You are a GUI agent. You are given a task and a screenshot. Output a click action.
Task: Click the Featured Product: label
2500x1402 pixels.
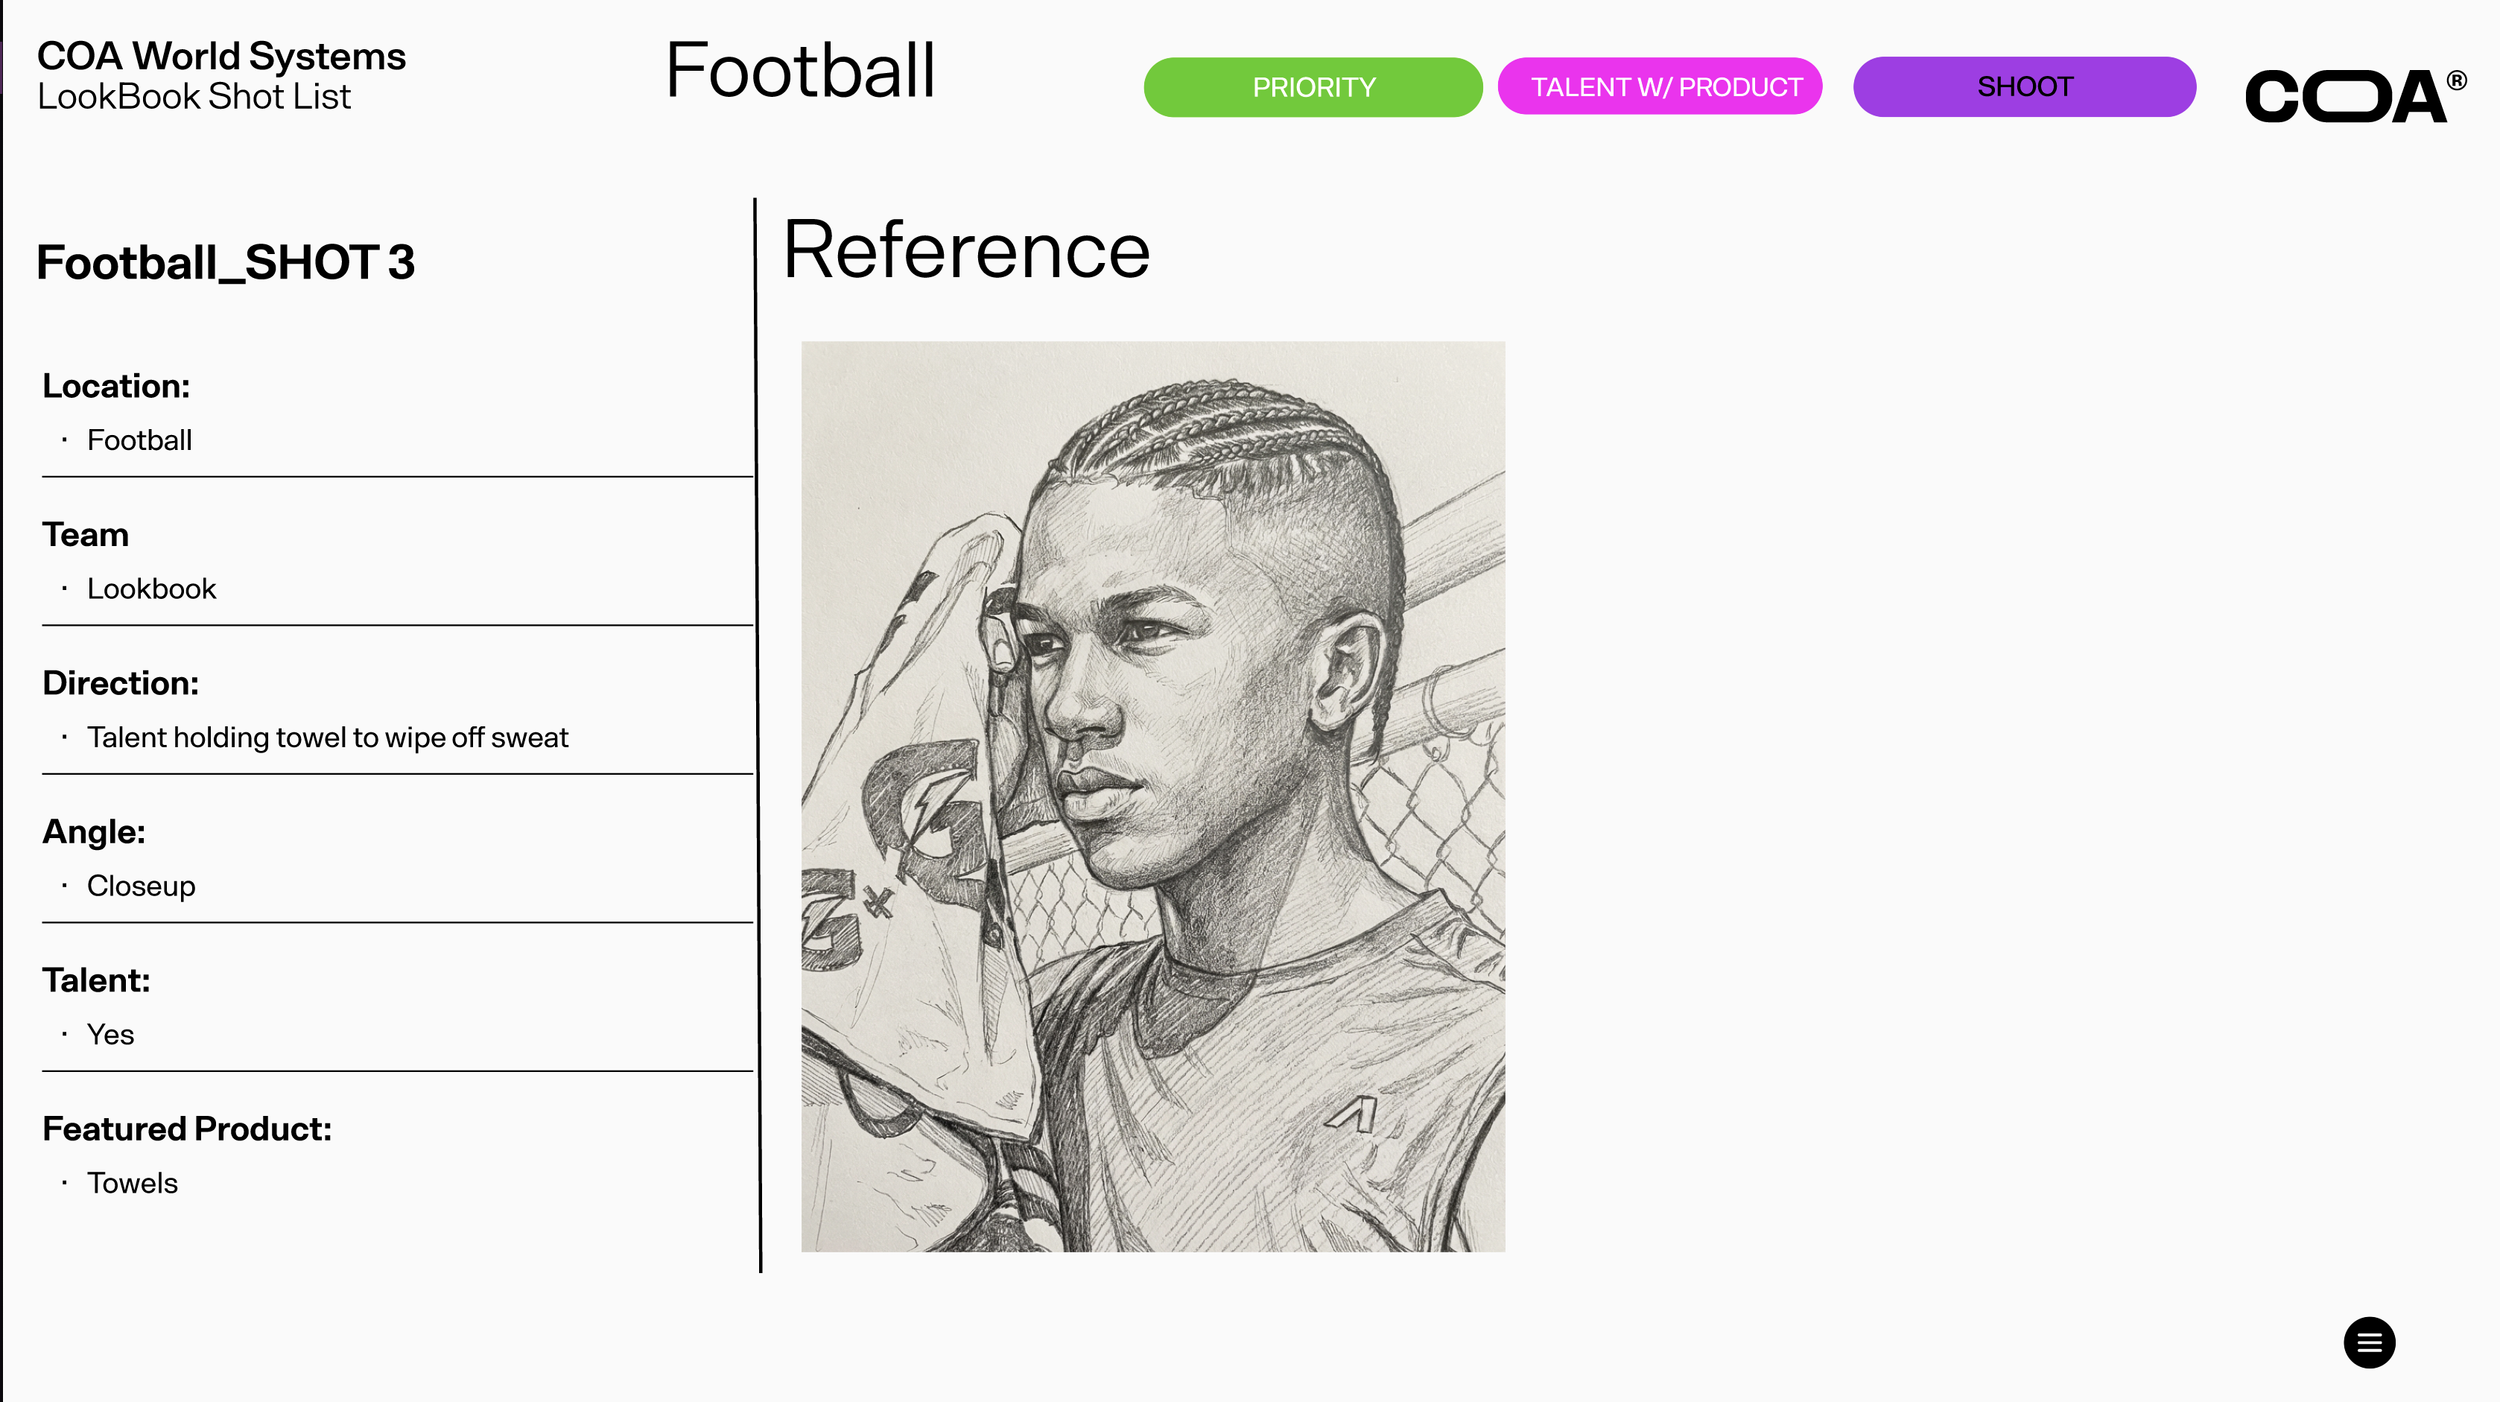click(x=187, y=1130)
